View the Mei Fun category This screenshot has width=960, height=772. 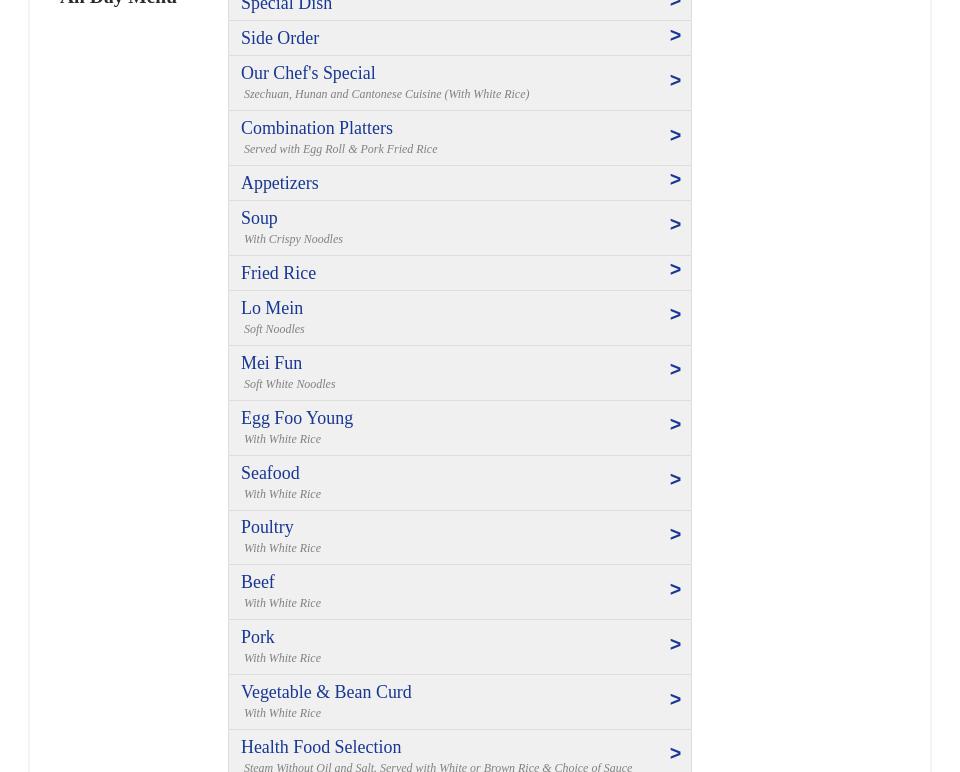pos(272,364)
